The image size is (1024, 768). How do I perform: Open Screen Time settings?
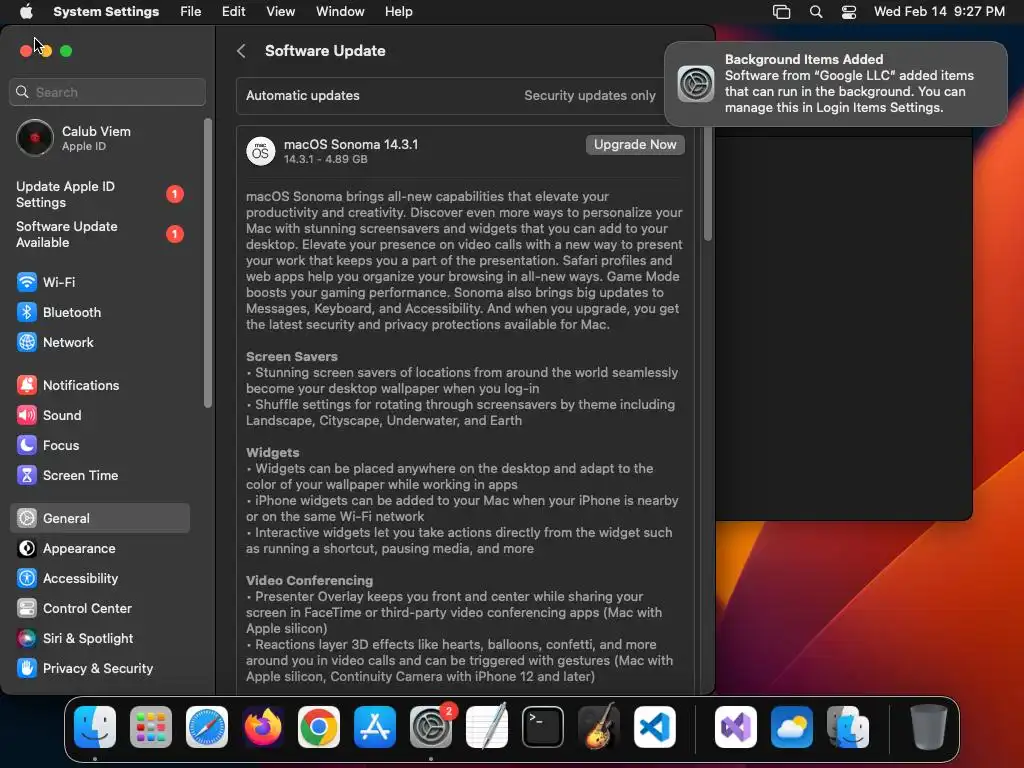click(x=99, y=475)
